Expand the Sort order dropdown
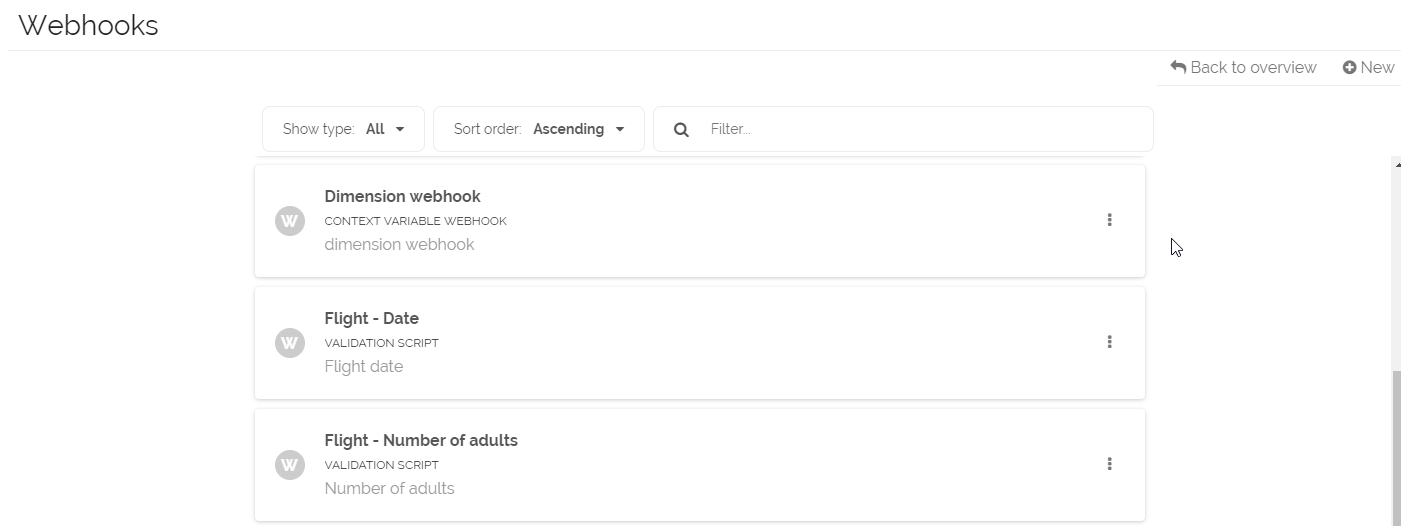Screen dimensions: 1401x526 [x=538, y=129]
